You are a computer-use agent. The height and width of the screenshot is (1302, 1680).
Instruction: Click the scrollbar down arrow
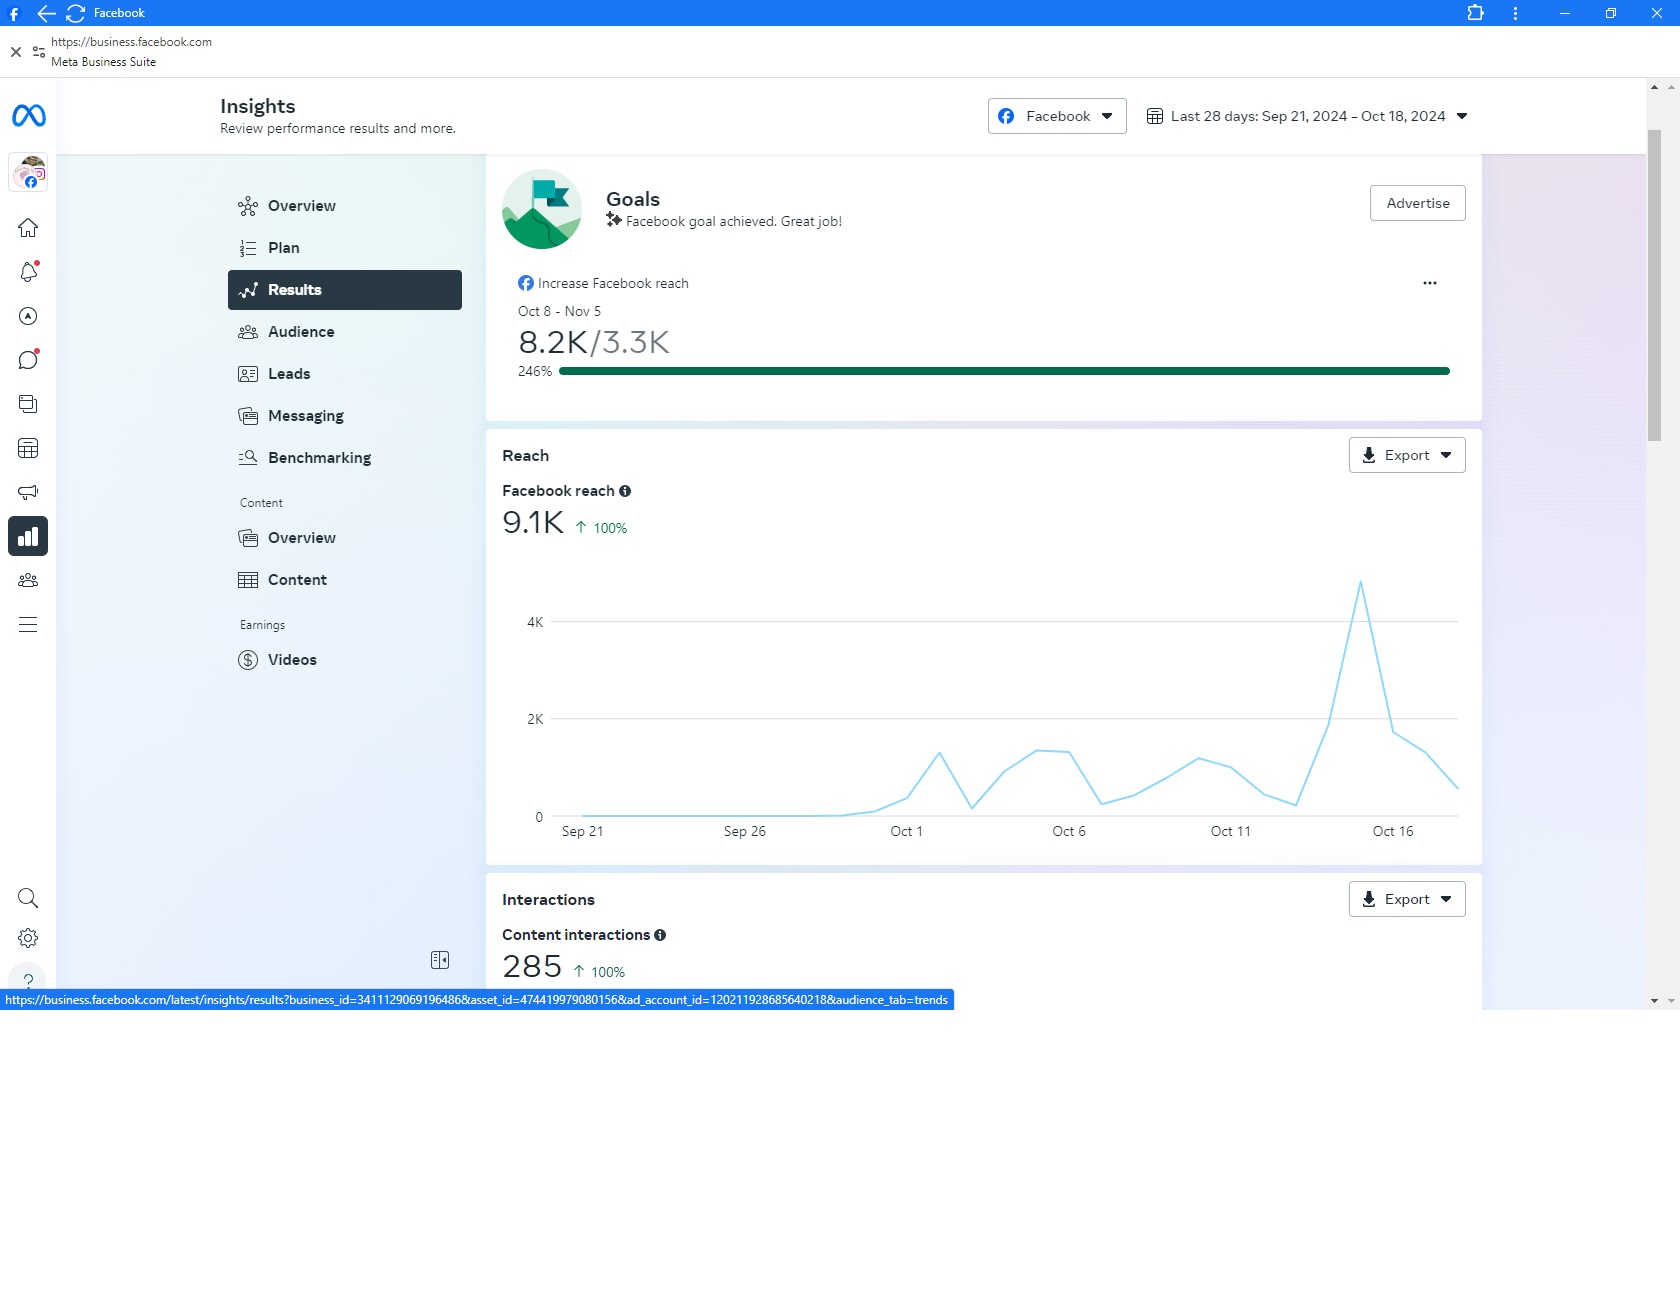coord(1655,1000)
